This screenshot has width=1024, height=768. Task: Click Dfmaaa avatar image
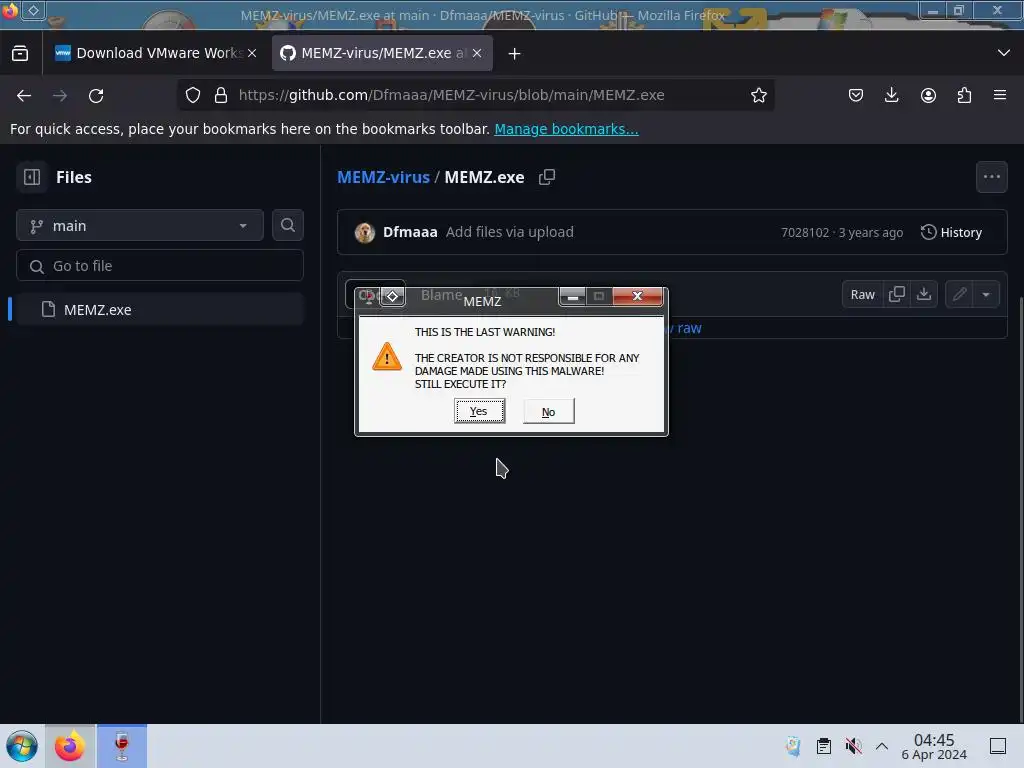(x=364, y=232)
